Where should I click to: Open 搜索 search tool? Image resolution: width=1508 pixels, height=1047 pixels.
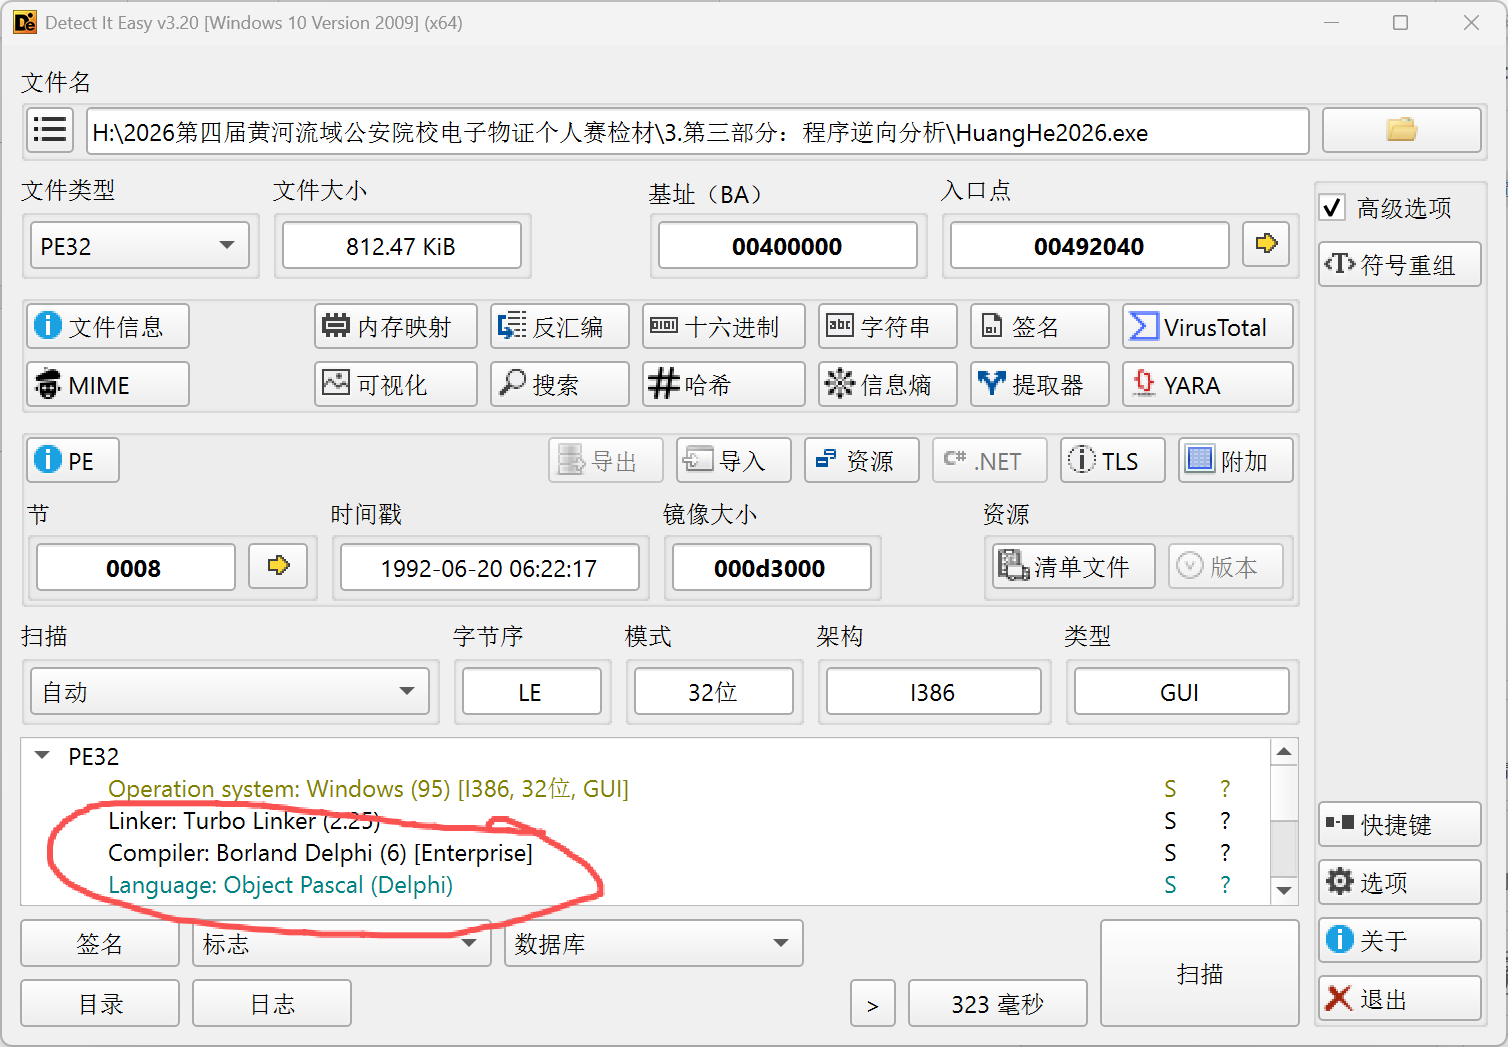click(560, 384)
